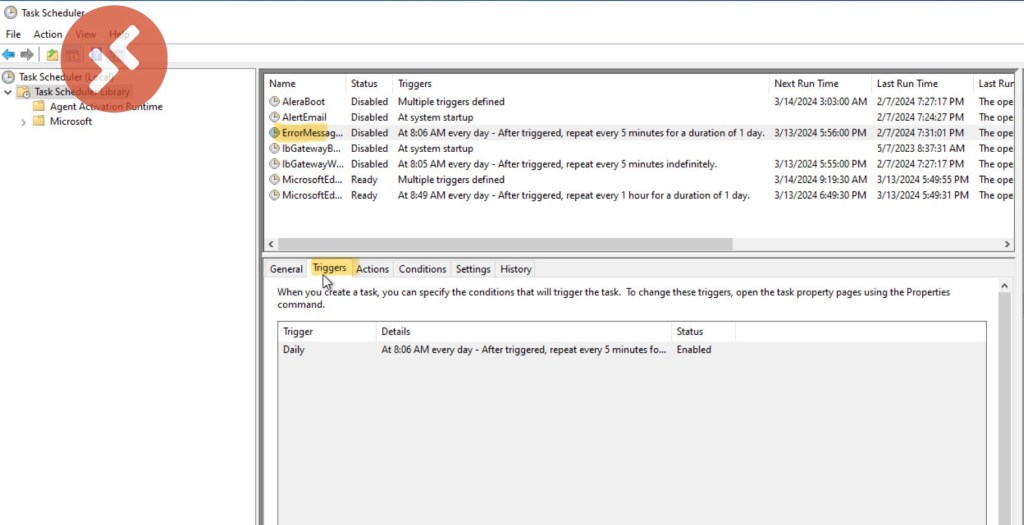Expand the Microsoft folder node

click(x=24, y=121)
